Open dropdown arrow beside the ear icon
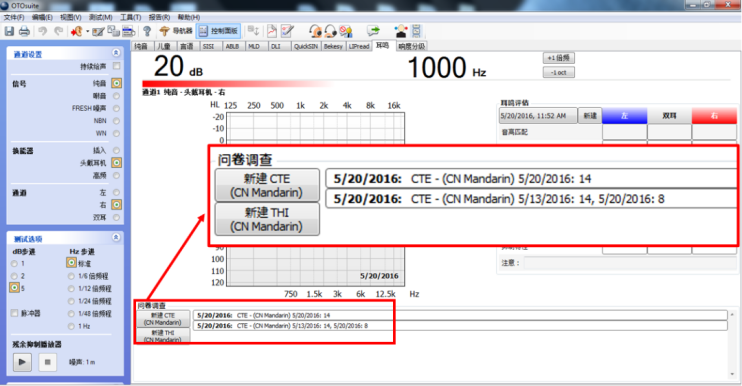Screen dimensions: 742x386 pyautogui.click(x=88, y=32)
